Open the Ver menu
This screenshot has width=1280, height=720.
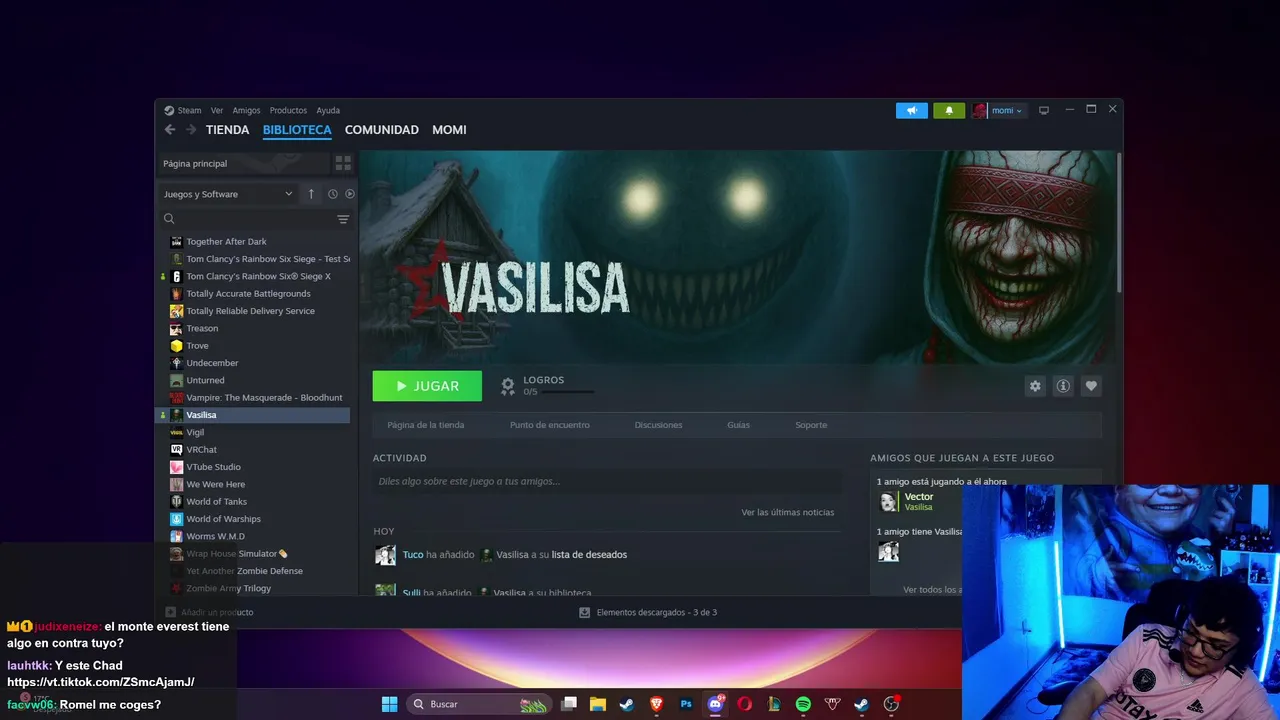(217, 110)
